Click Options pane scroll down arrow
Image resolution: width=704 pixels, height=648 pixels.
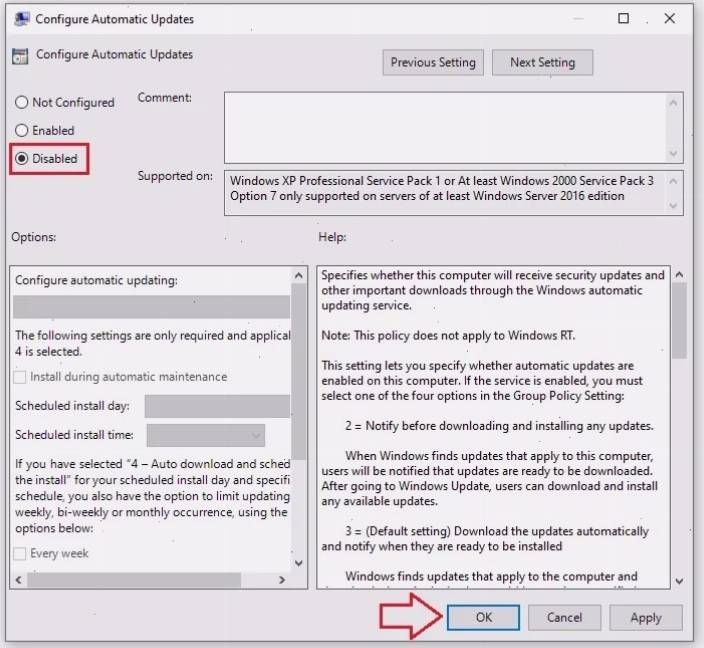[299, 563]
